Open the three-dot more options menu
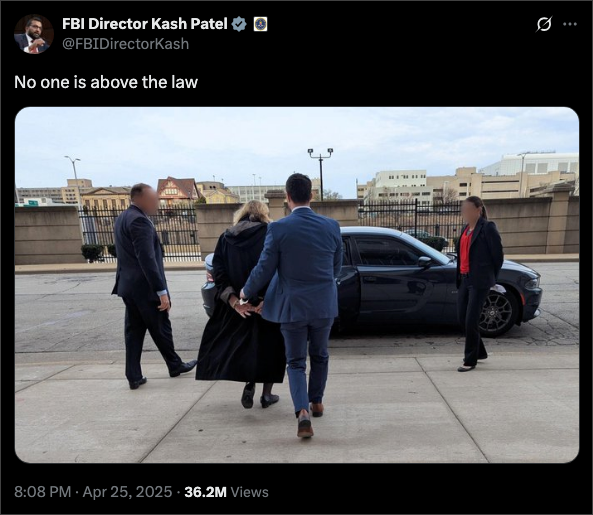 (570, 24)
